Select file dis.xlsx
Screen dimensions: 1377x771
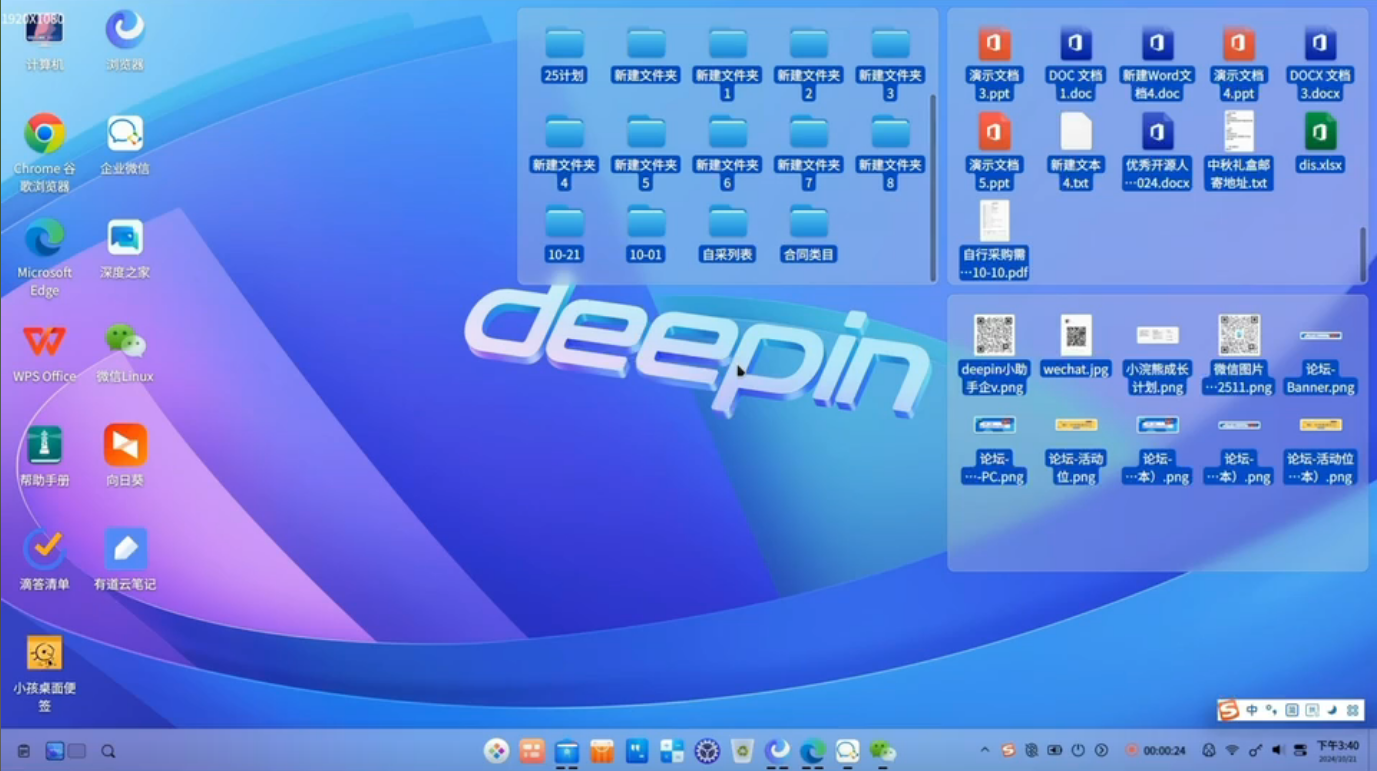(1320, 143)
